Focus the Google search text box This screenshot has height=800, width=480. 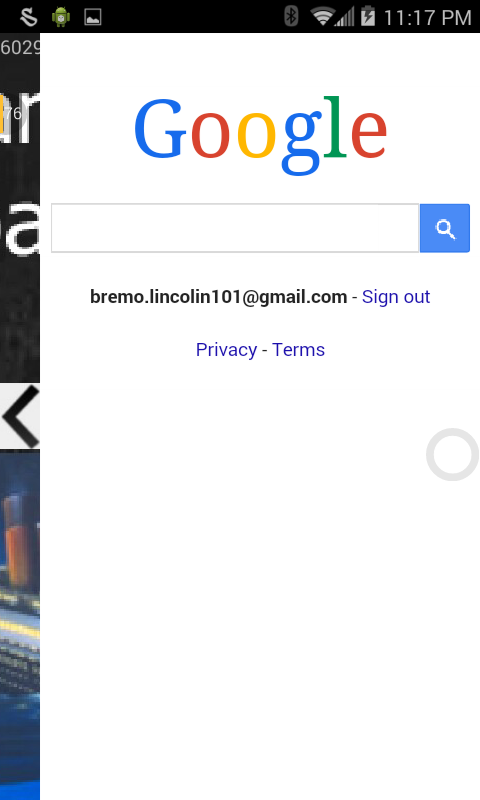[235, 228]
